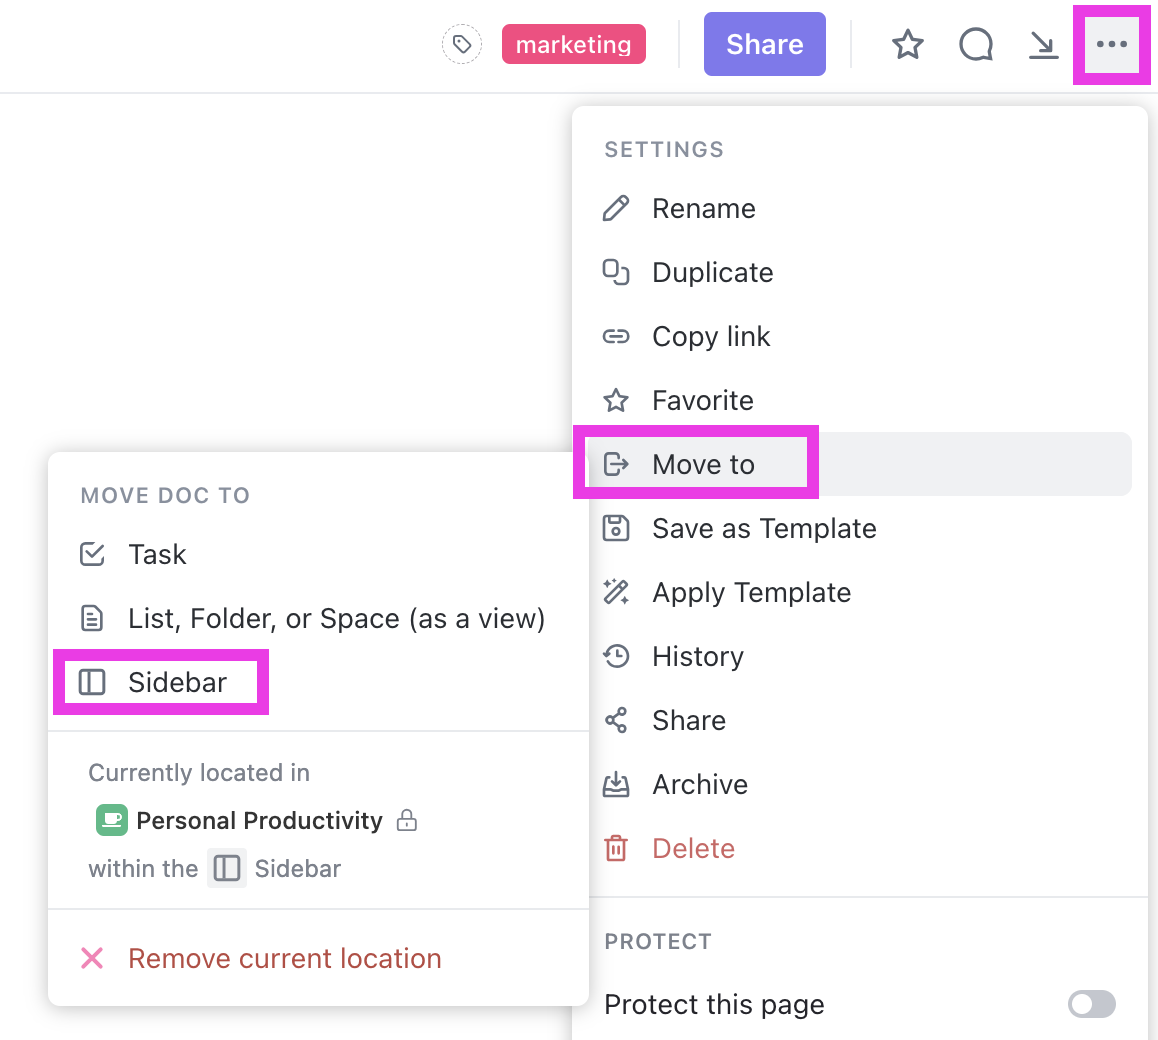The height and width of the screenshot is (1040, 1158).
Task: Click the collapse arrow icon in toolbar
Action: coord(1043,45)
